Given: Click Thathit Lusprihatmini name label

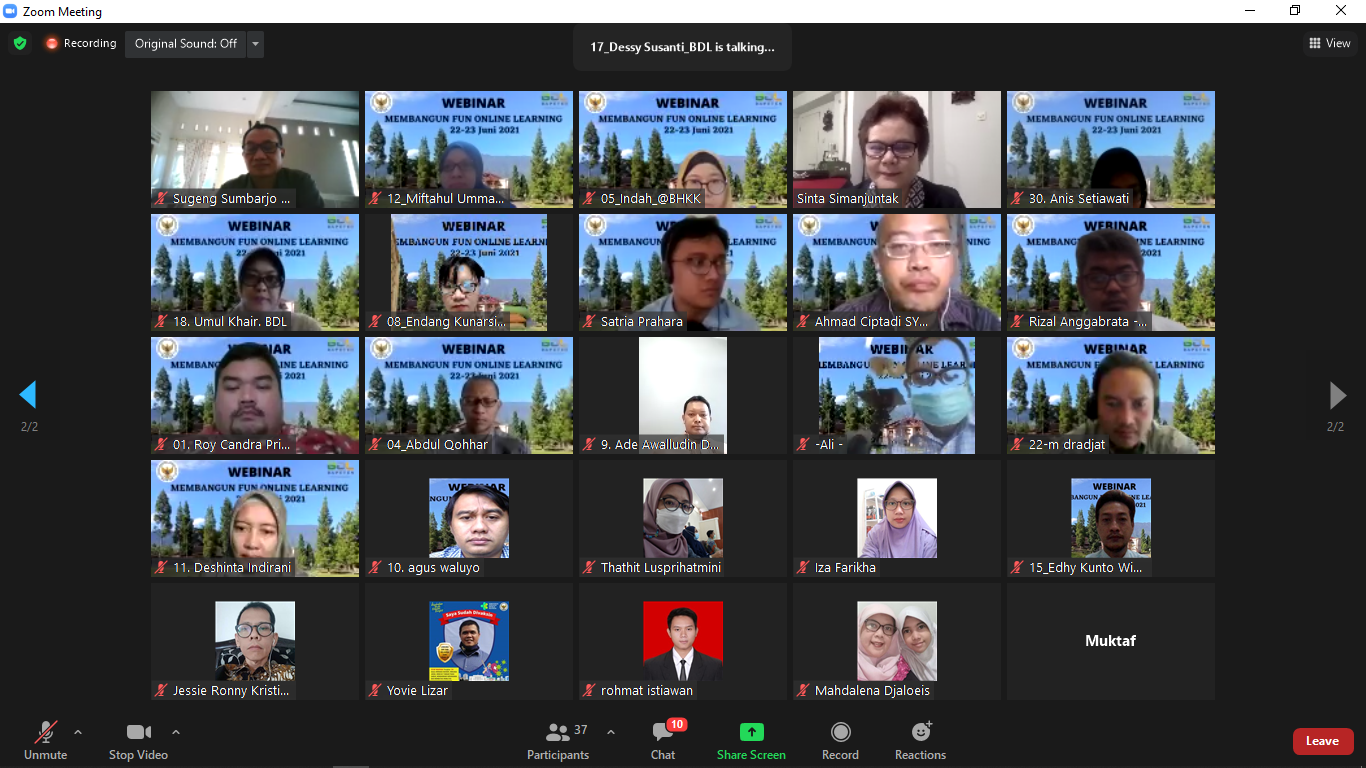Looking at the screenshot, I should click(661, 568).
